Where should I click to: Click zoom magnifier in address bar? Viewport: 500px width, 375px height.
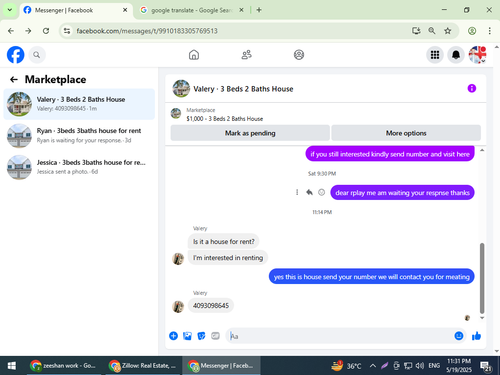click(432, 31)
